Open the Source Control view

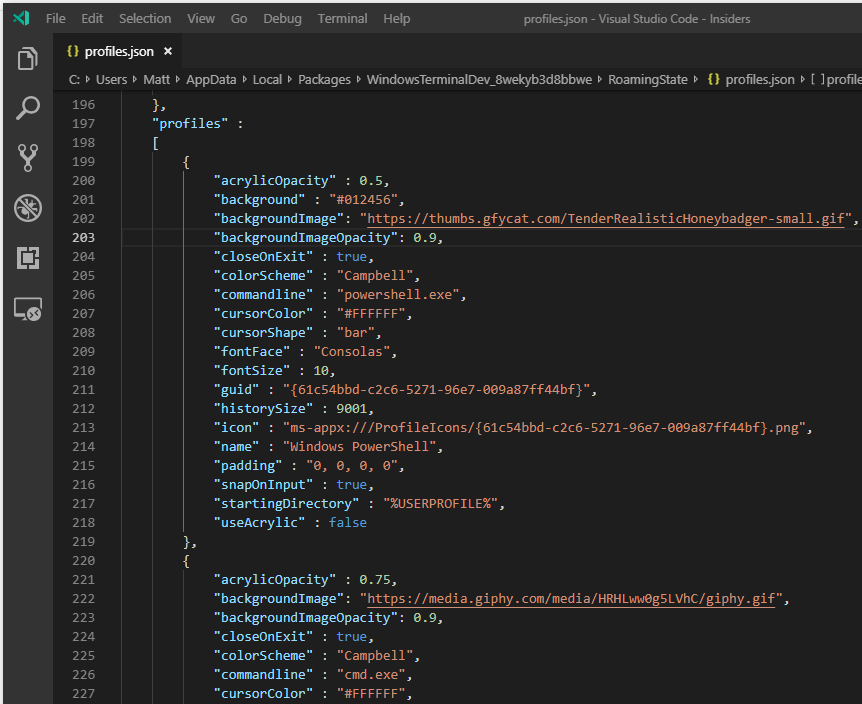click(27, 157)
